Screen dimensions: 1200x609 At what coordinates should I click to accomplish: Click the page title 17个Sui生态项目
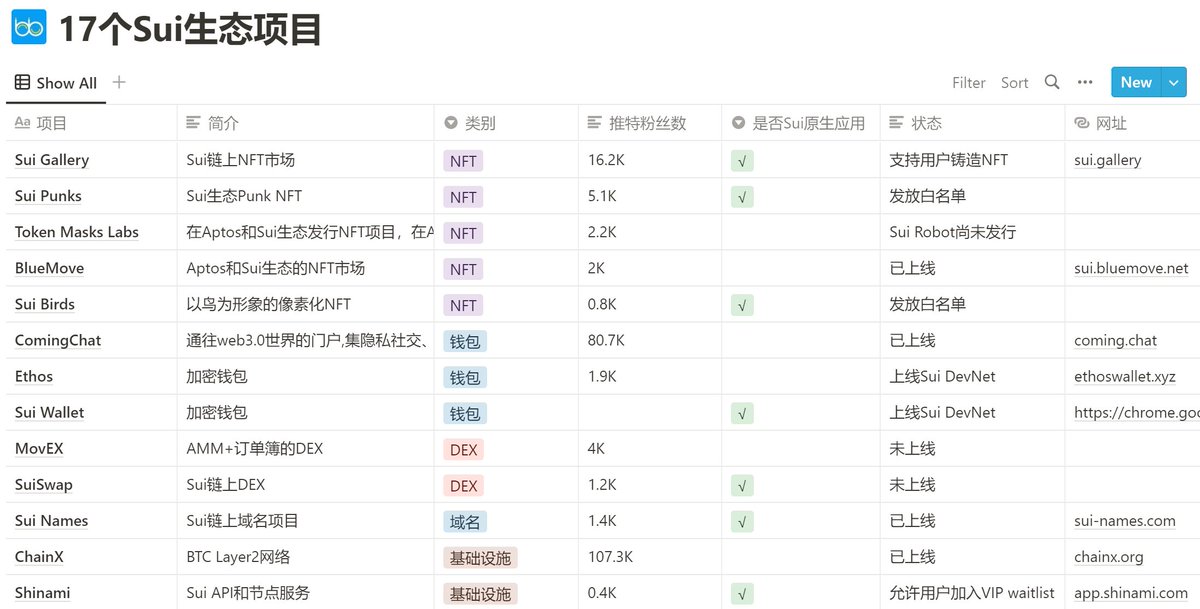tap(191, 29)
